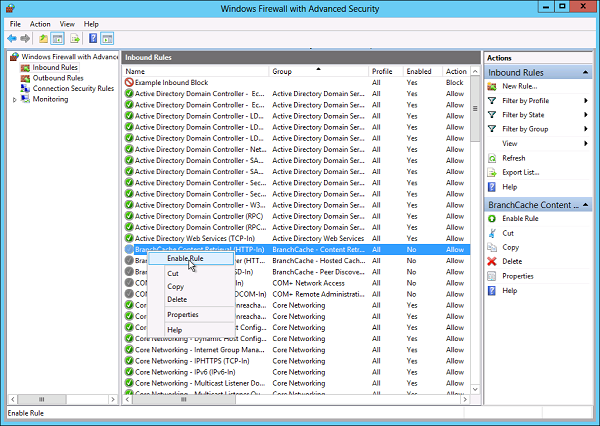Click the scissors Cut icon in Actions
Screen dimensions: 600x426
pos(492,233)
